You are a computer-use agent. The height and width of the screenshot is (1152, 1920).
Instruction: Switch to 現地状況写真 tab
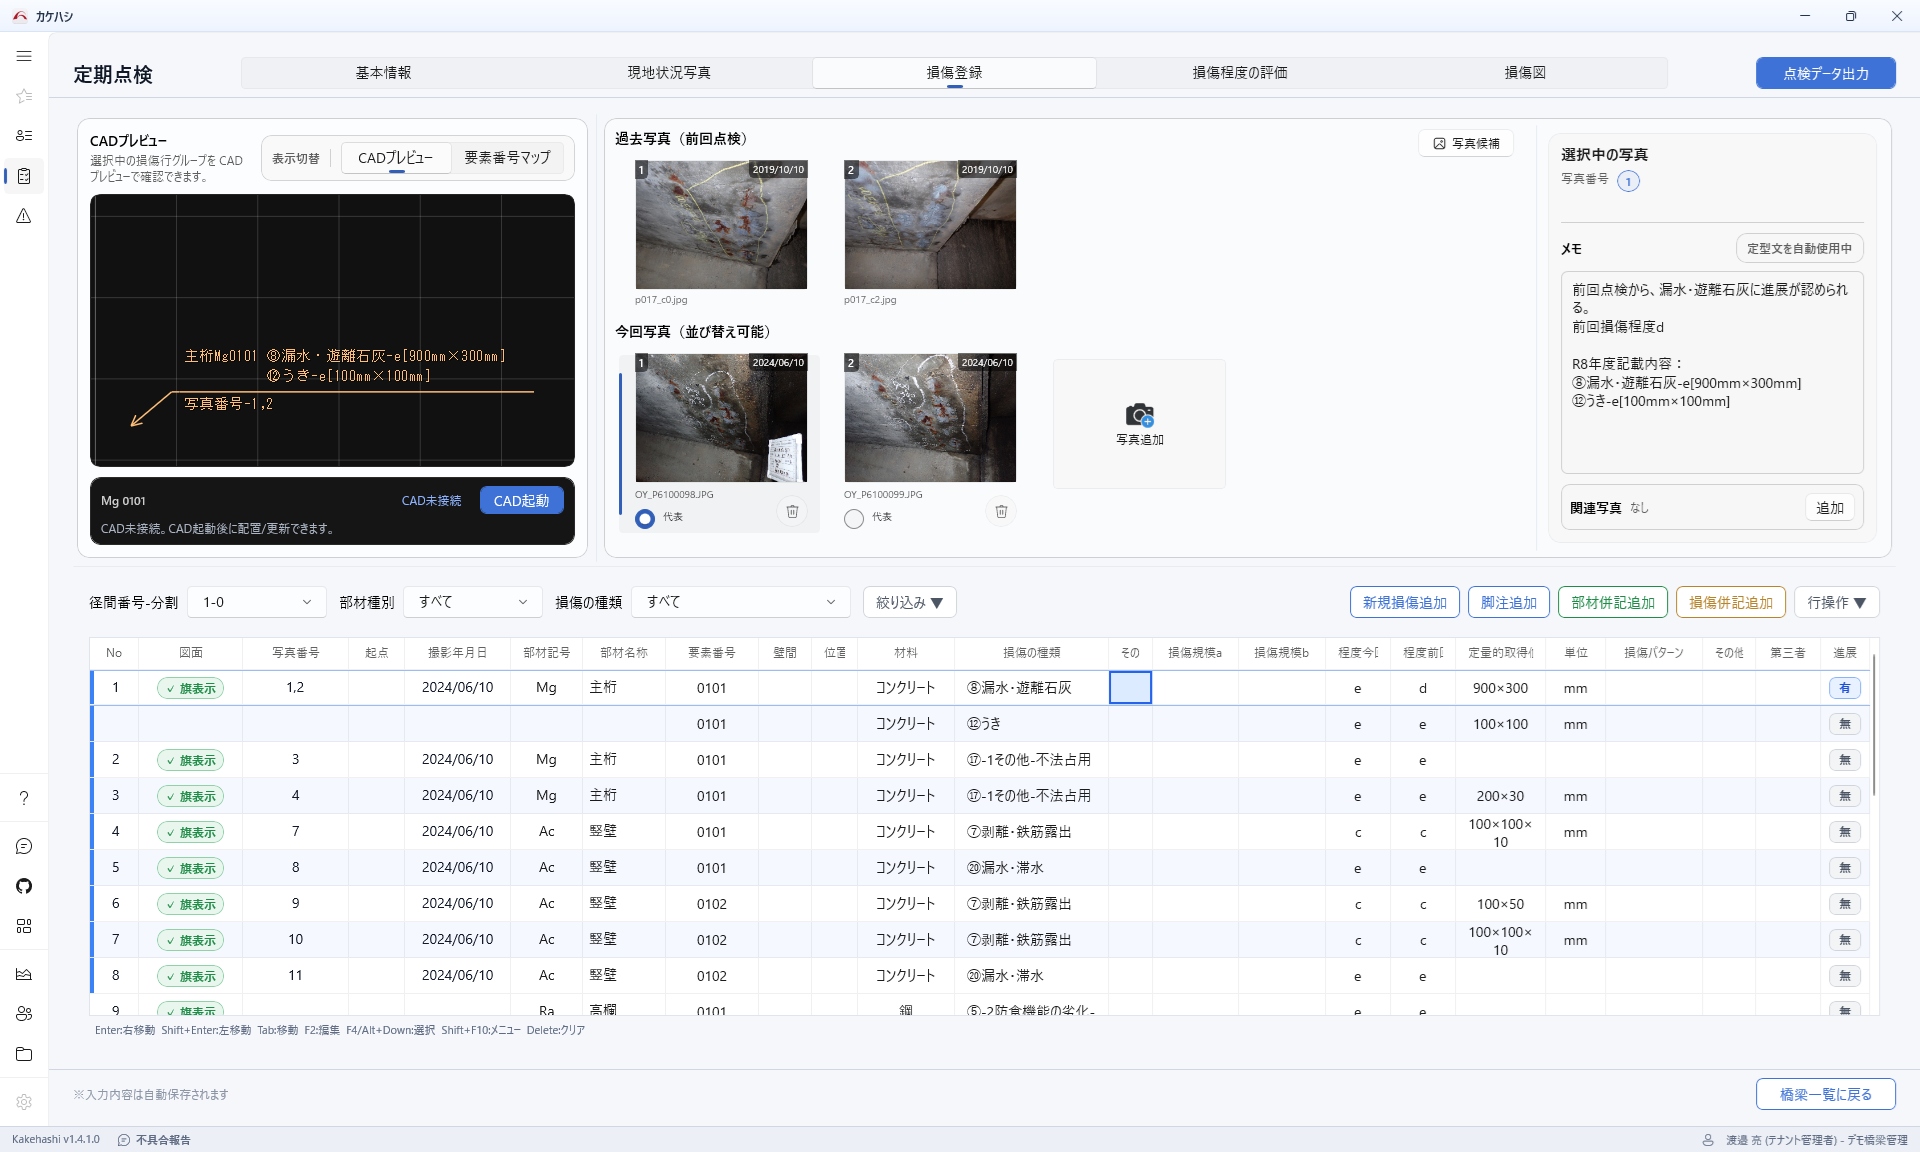click(x=669, y=73)
